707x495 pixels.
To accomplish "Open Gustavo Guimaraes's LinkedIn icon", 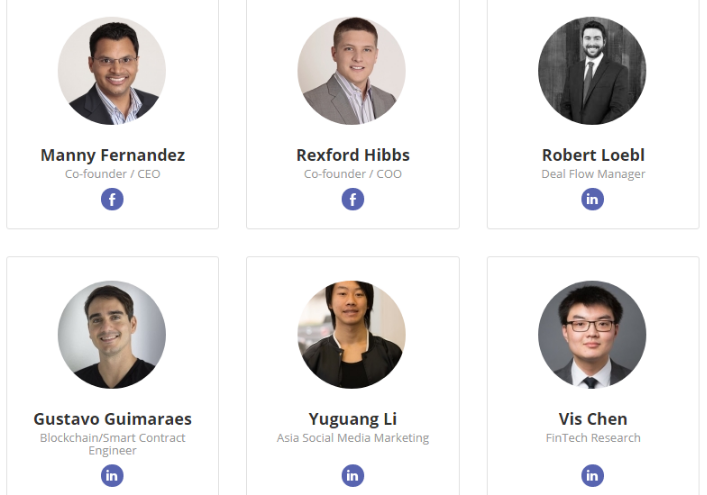I will click(x=112, y=476).
